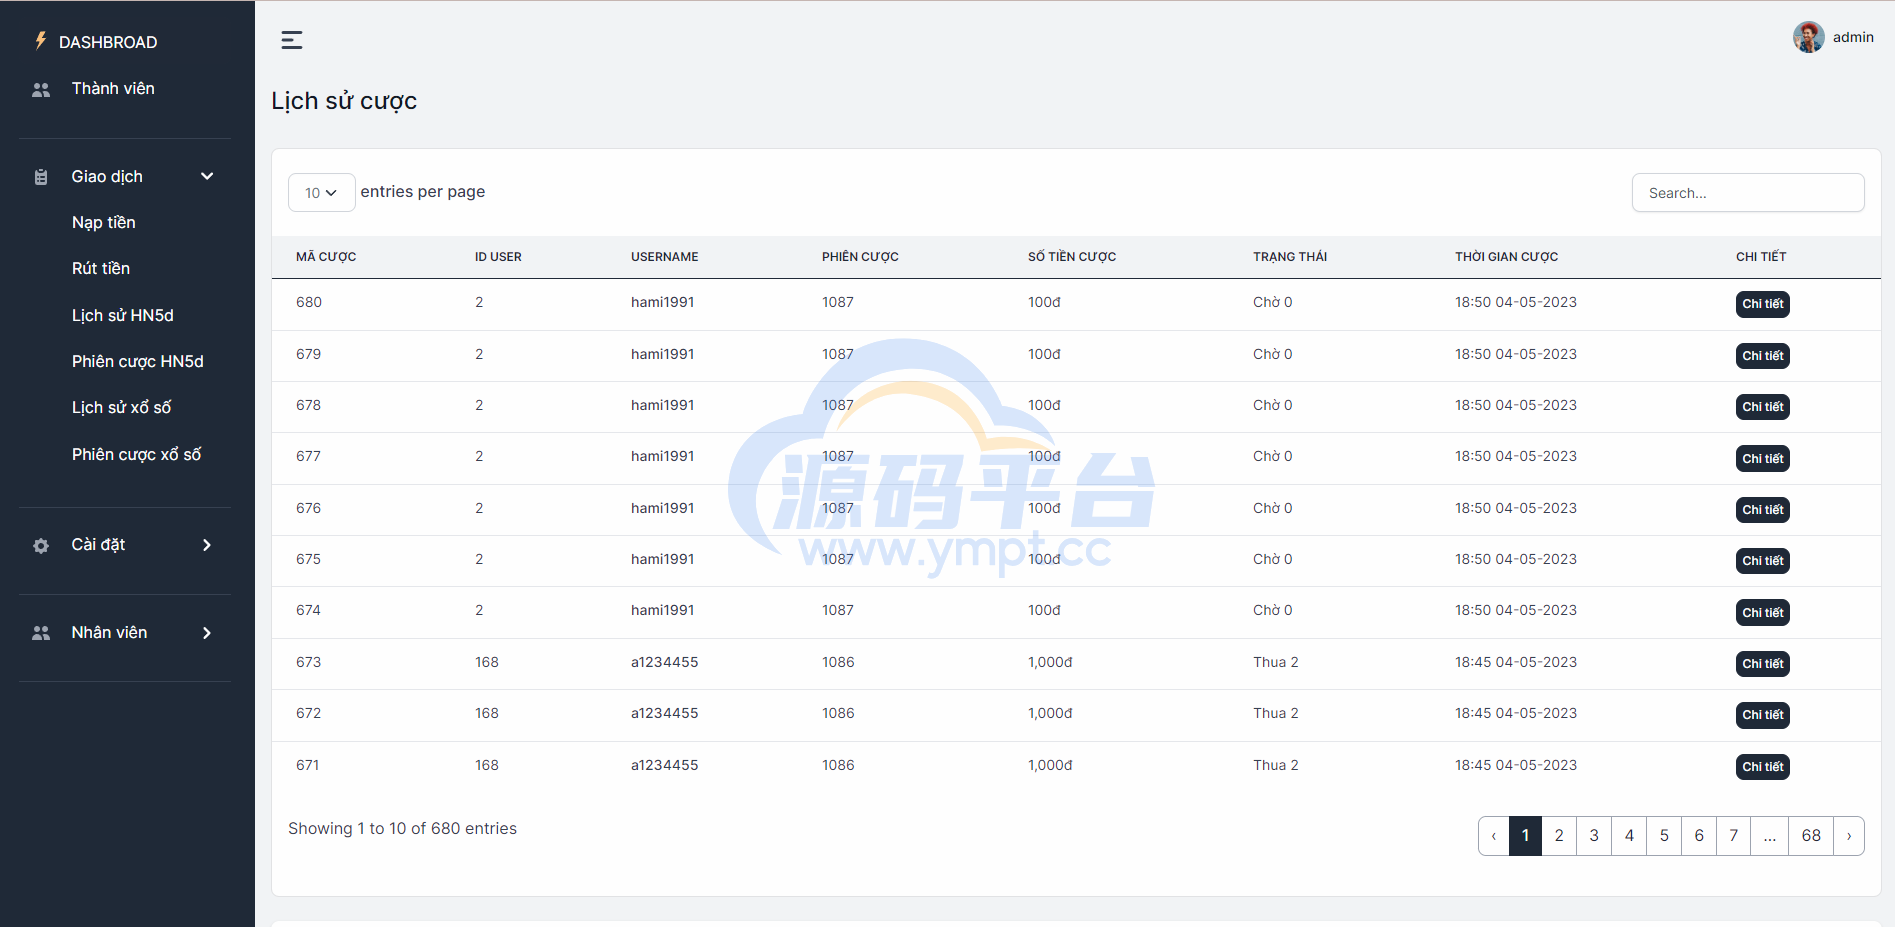Click status Thua 2 in row 671
Screen dimensions: 1895x927
click(x=1276, y=765)
